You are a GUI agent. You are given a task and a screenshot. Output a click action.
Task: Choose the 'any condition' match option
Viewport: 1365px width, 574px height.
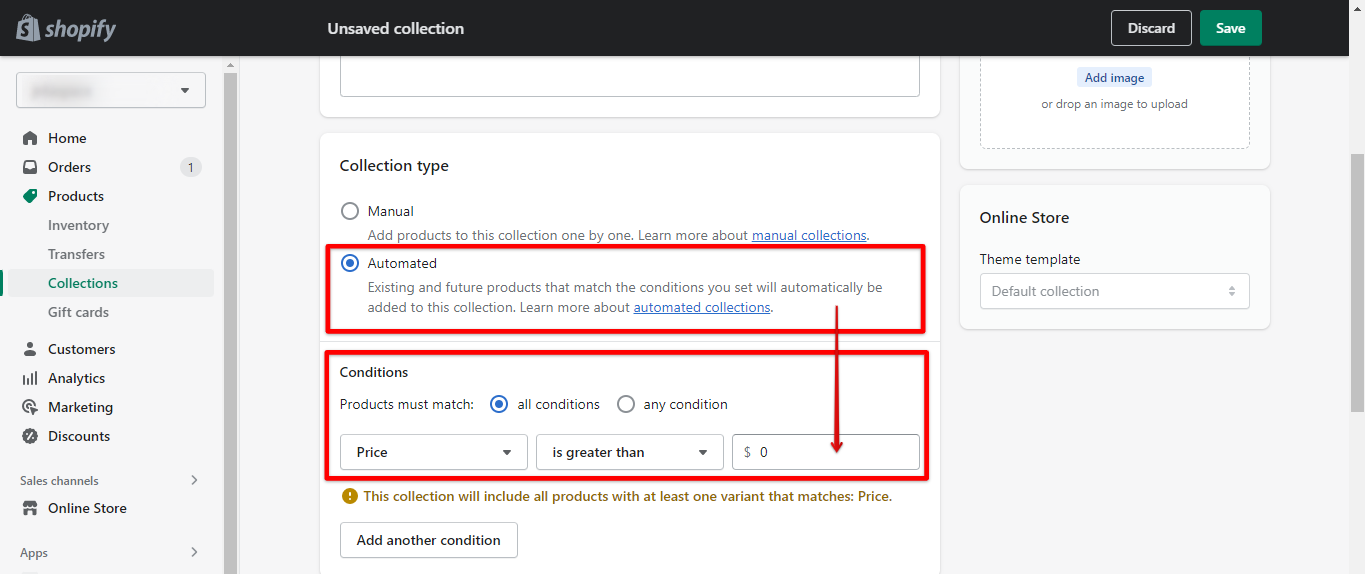(x=626, y=404)
